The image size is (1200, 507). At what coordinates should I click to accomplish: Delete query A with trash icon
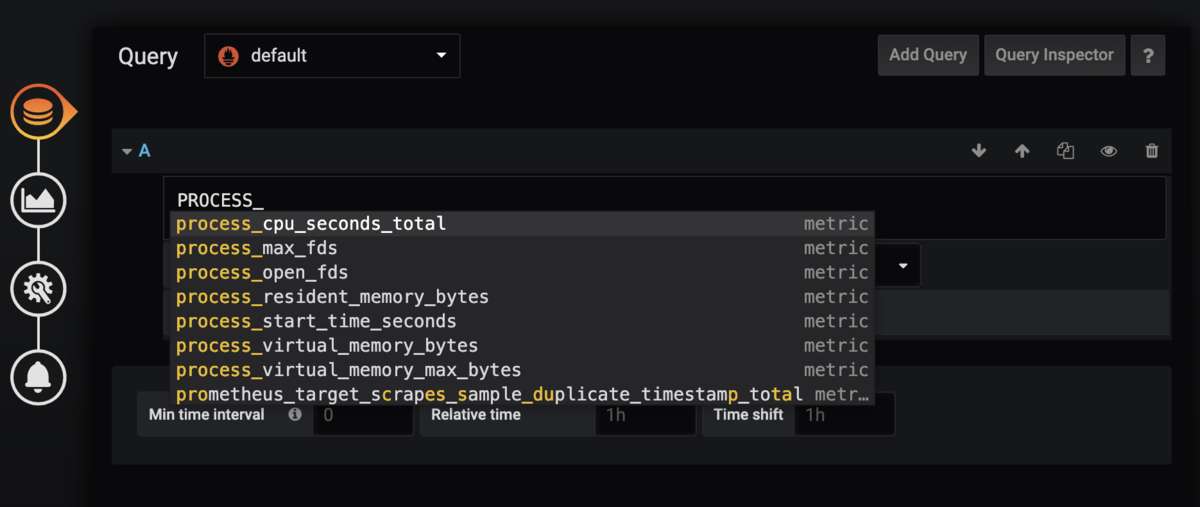point(1152,151)
